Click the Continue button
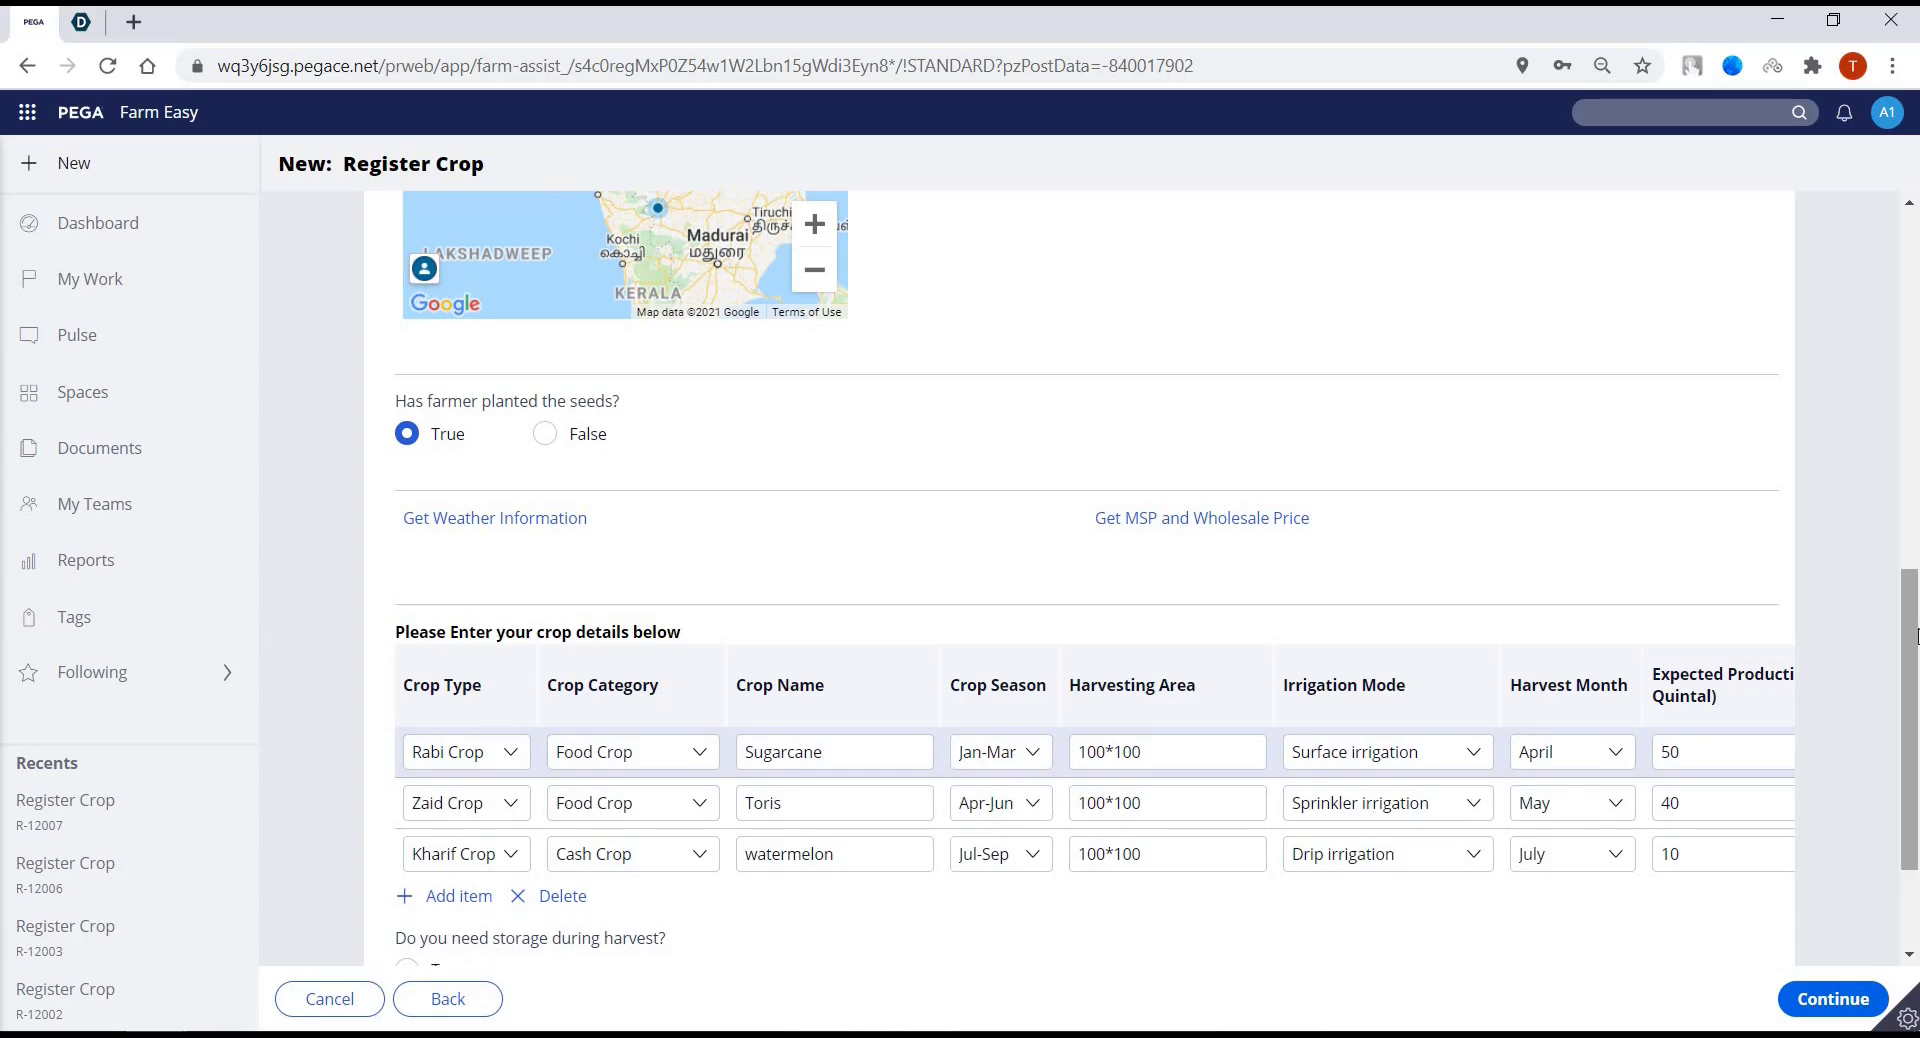Image resolution: width=1920 pixels, height=1038 pixels. coord(1832,999)
